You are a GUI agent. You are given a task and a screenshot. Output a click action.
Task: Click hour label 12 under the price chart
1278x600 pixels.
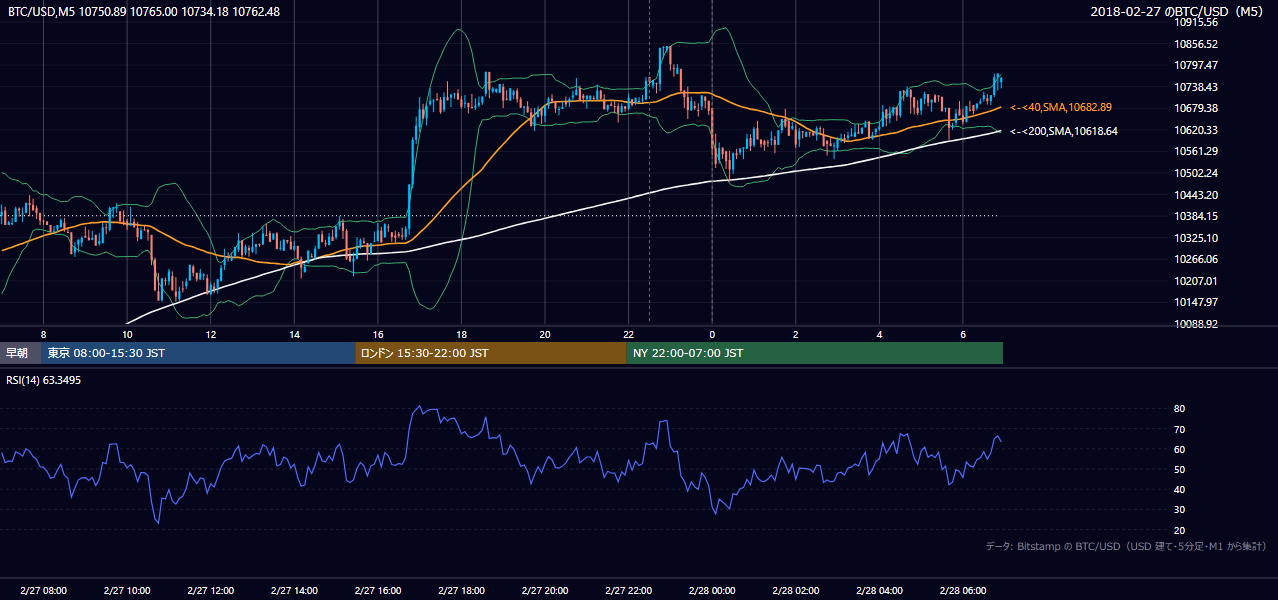click(210, 334)
